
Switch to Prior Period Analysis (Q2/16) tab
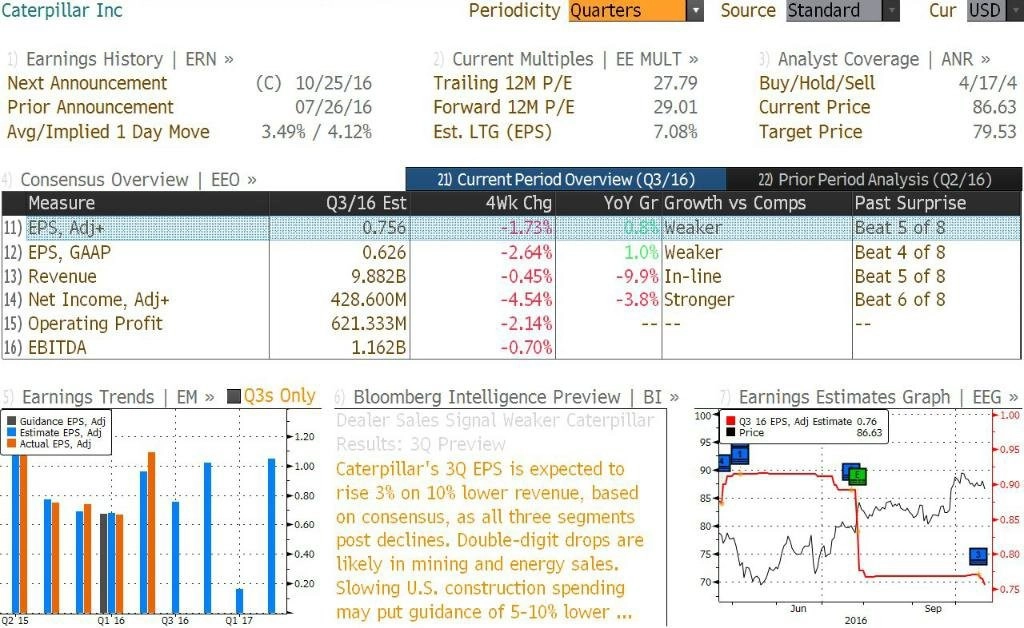[x=874, y=179]
